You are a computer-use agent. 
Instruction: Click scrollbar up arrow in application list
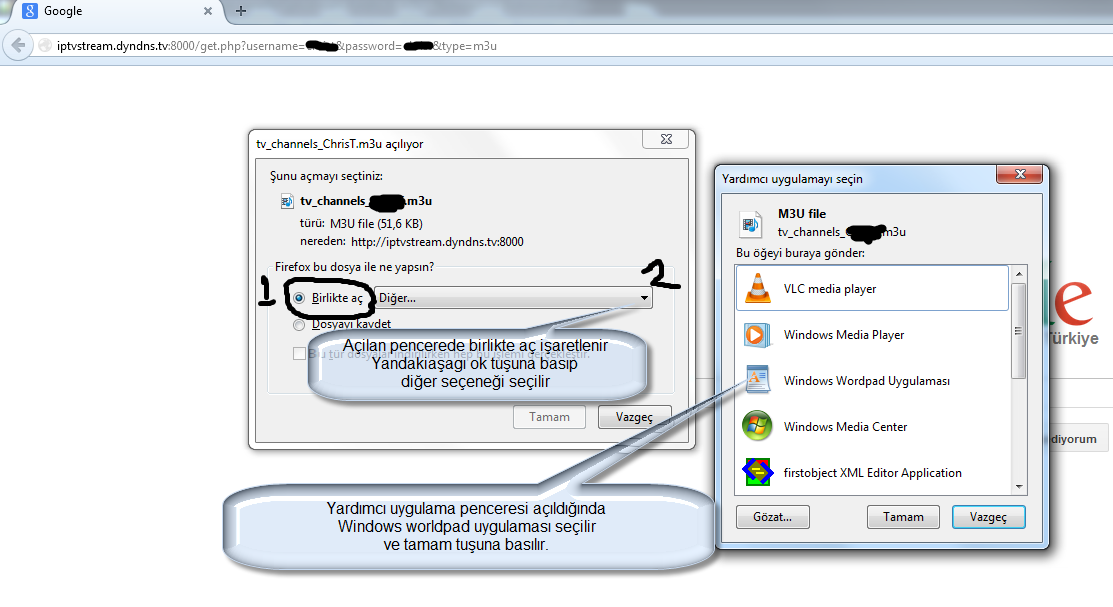click(x=1018, y=272)
